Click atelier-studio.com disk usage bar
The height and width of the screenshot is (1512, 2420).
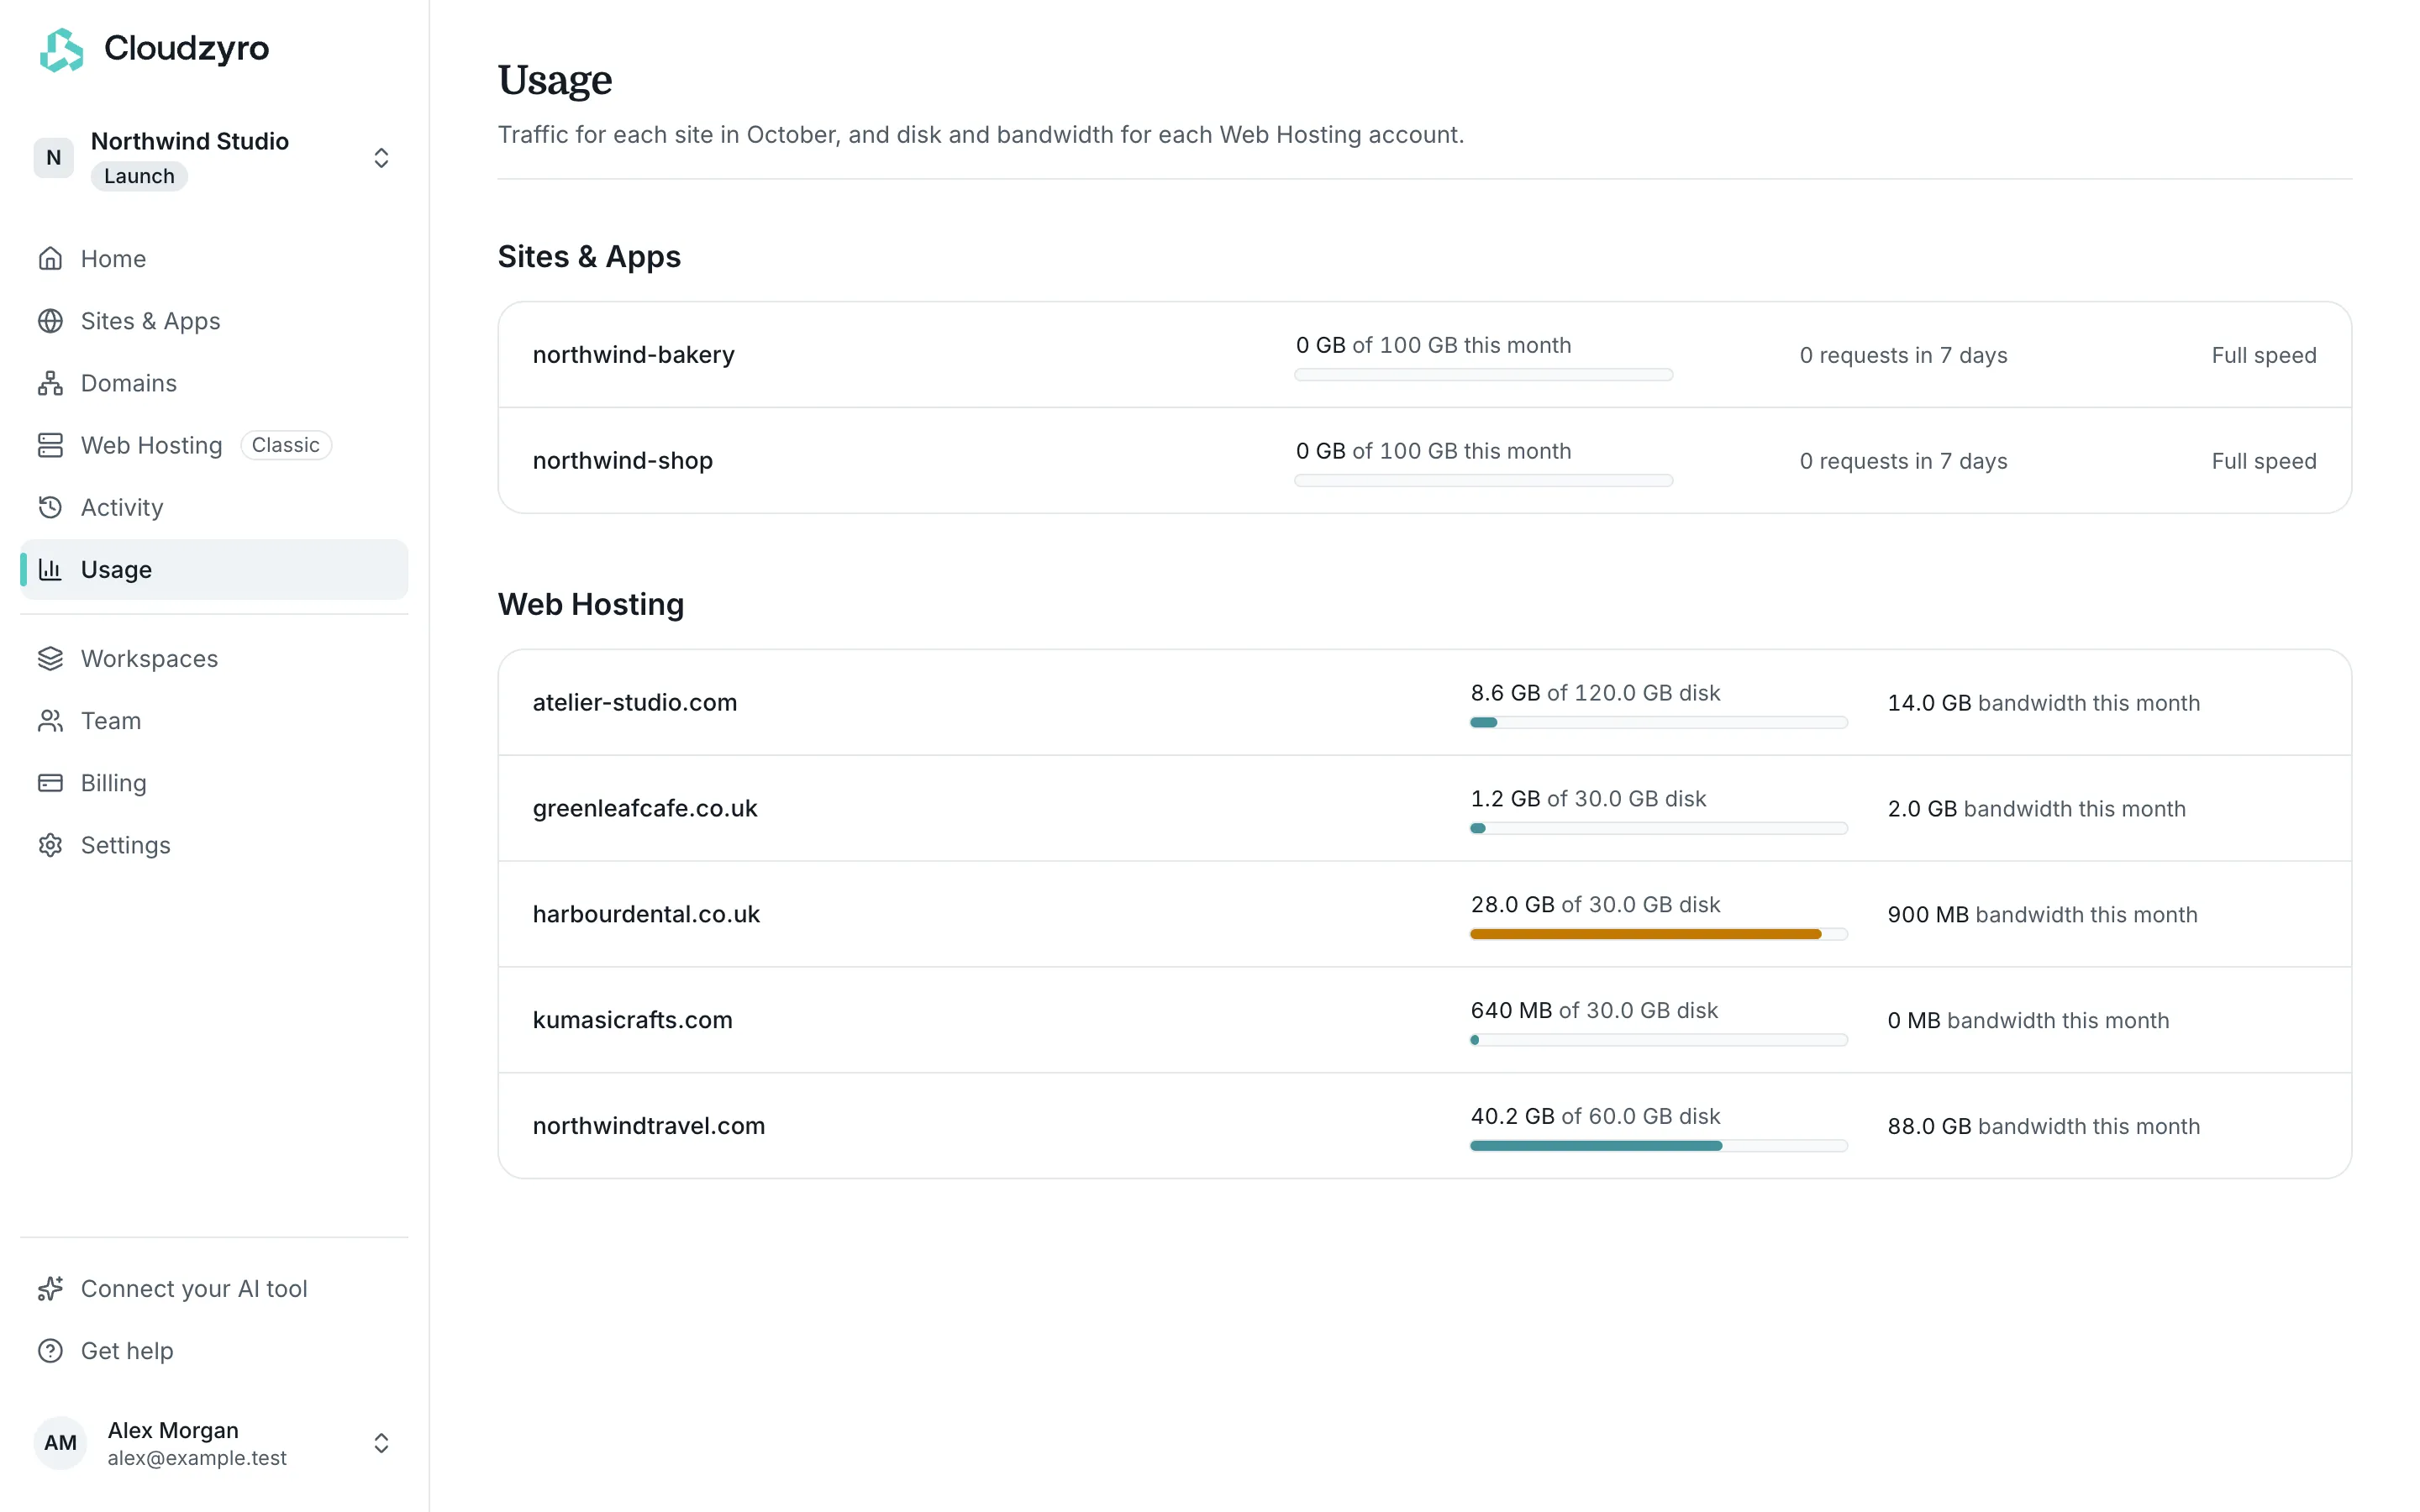pos(1658,723)
